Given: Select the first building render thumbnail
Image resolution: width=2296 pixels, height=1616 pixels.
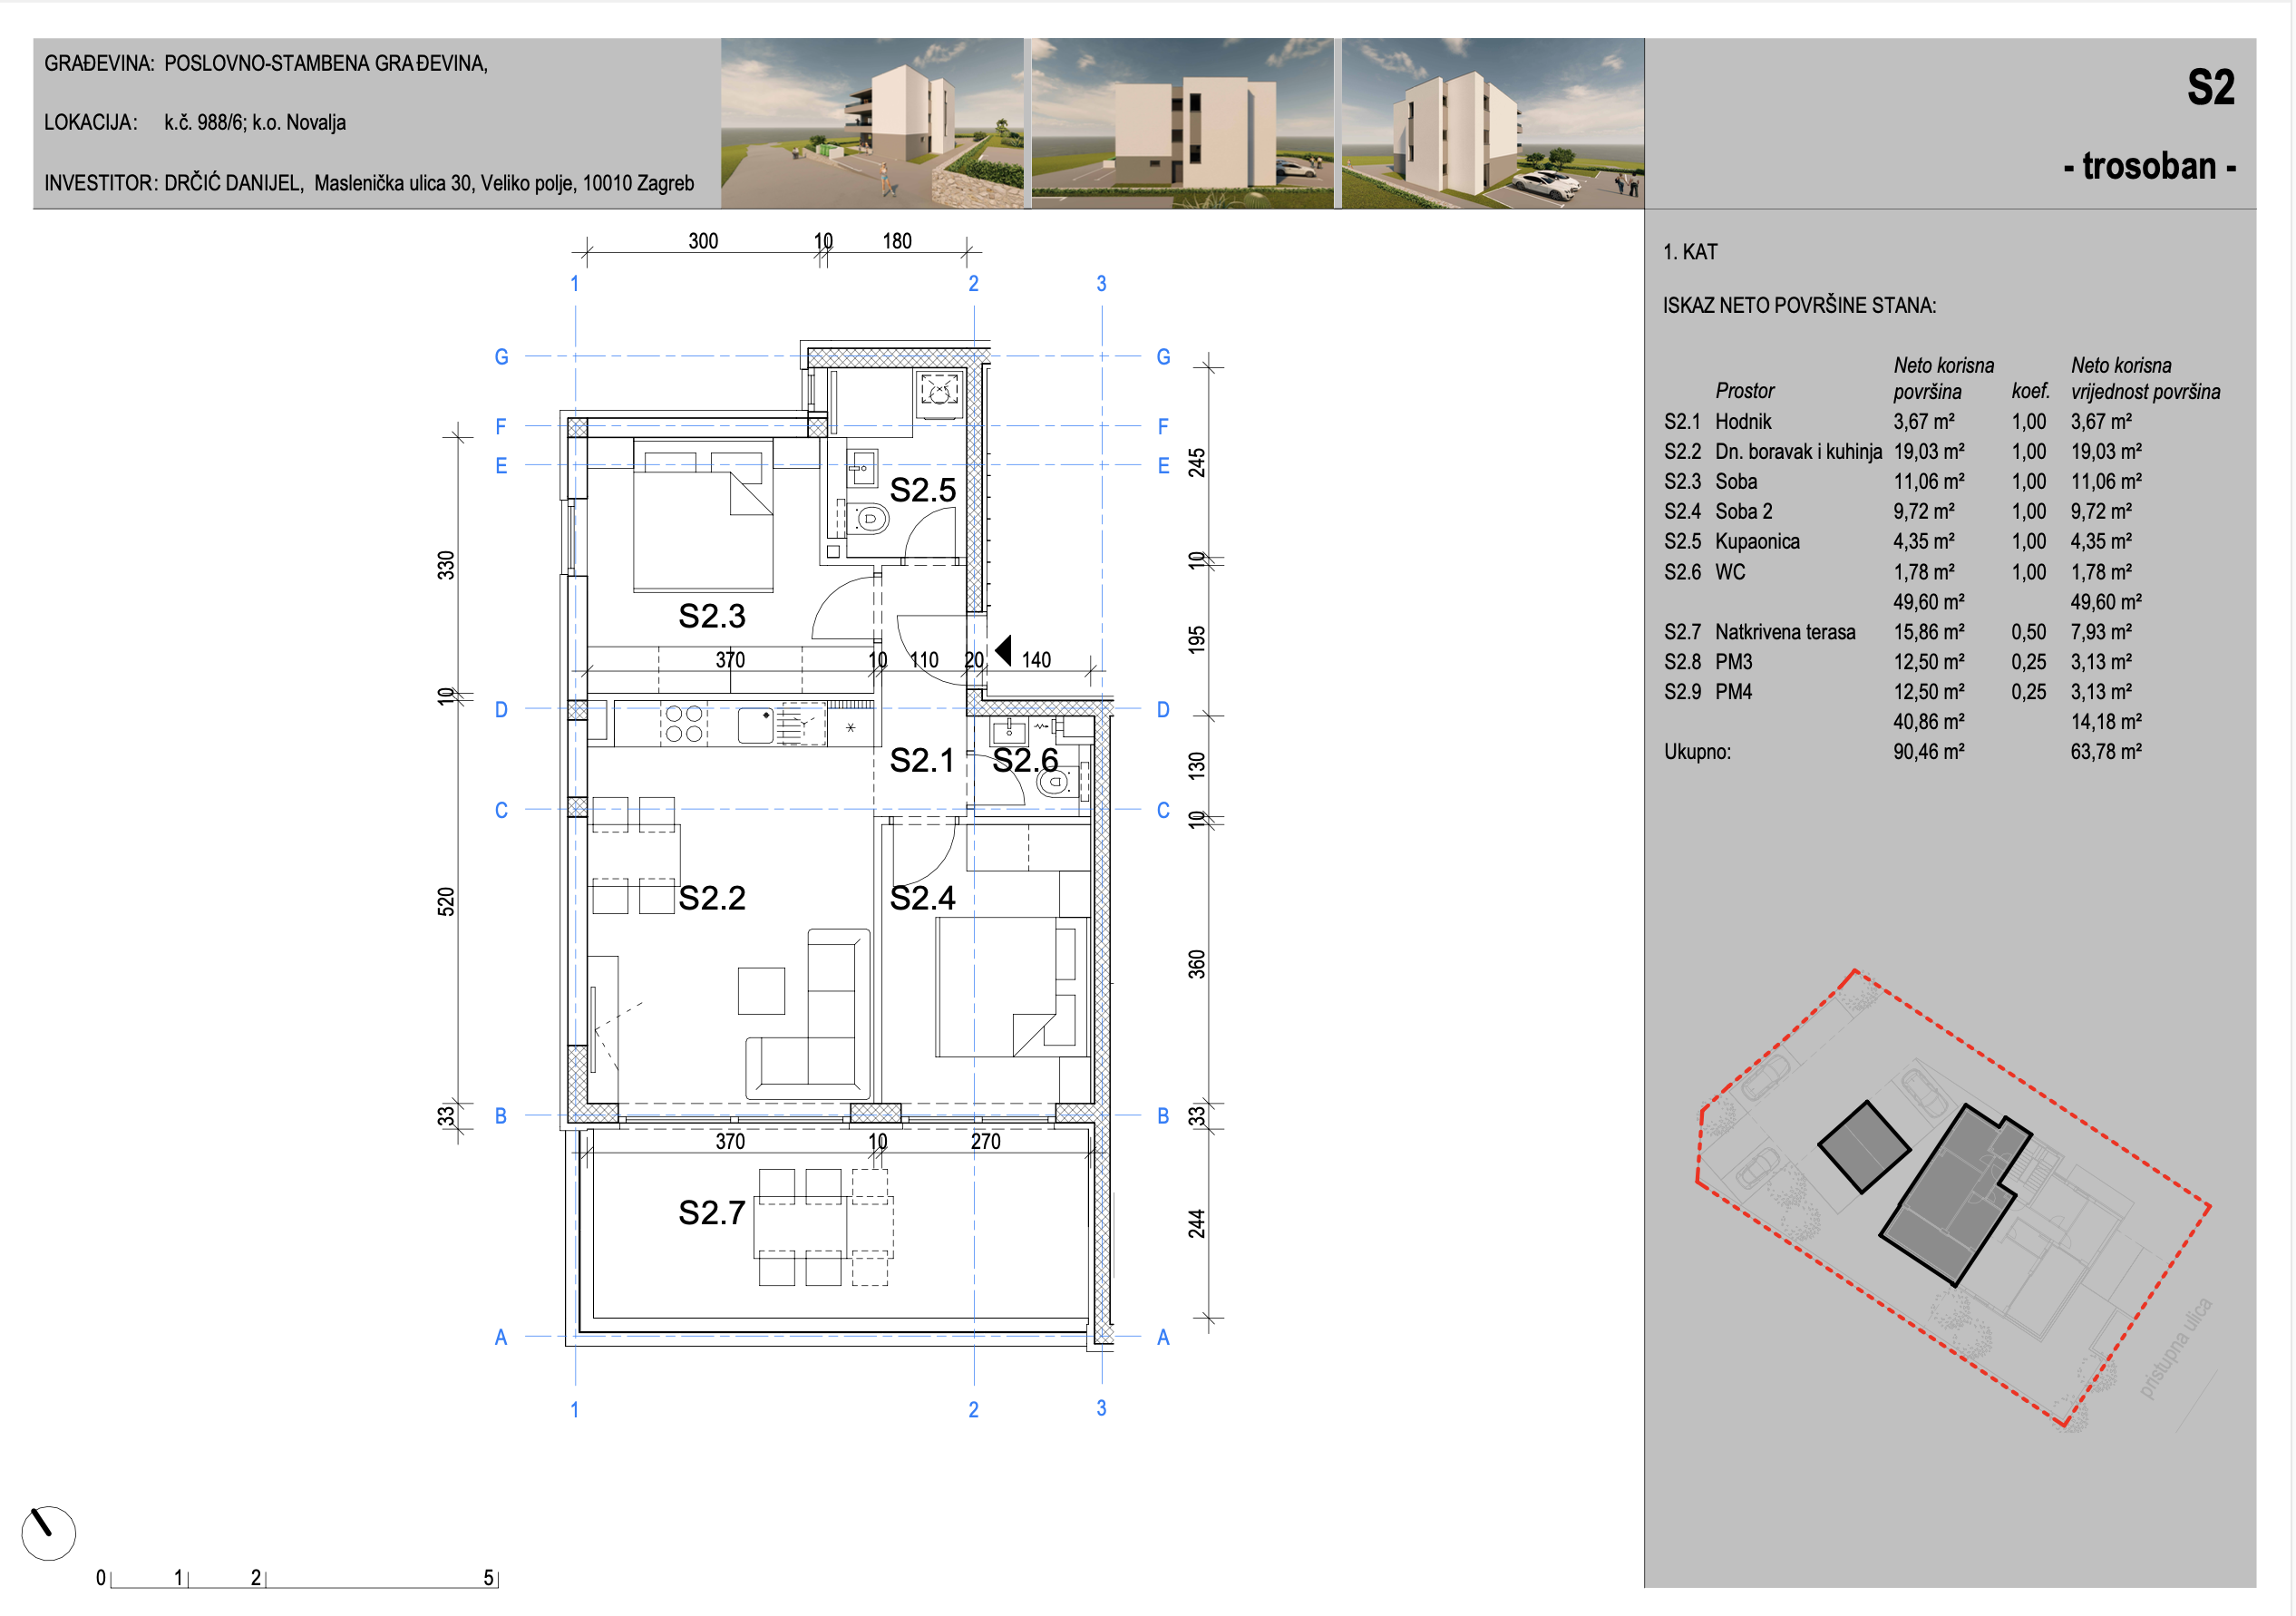Looking at the screenshot, I should coord(872,123).
